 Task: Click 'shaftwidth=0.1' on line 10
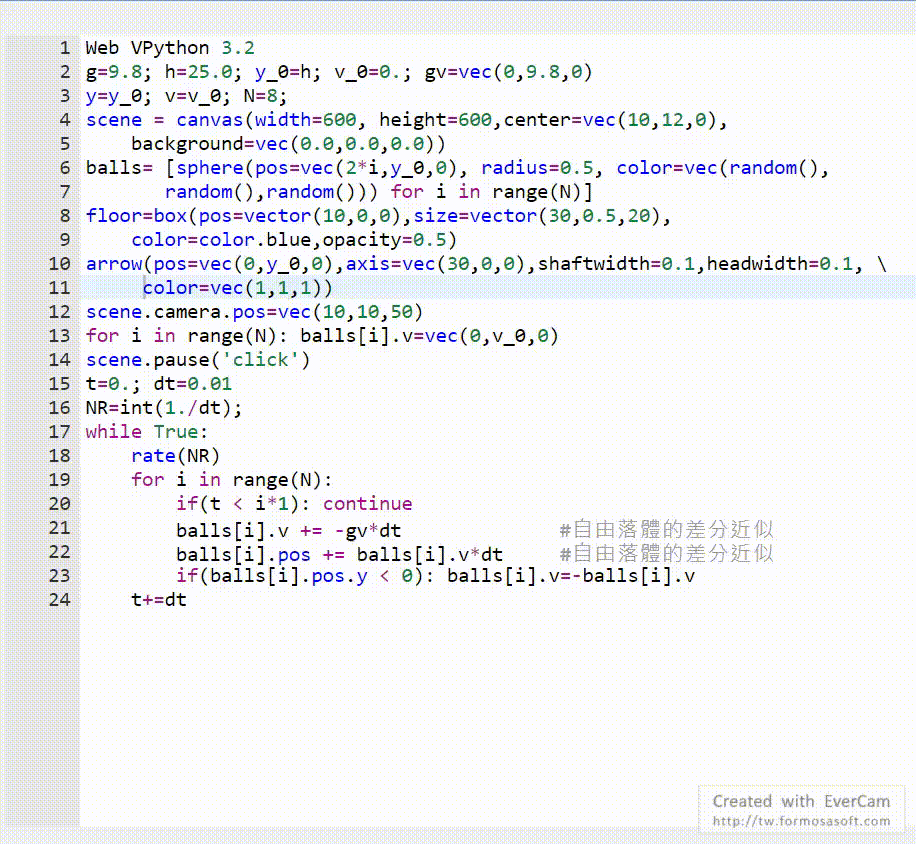point(616,264)
